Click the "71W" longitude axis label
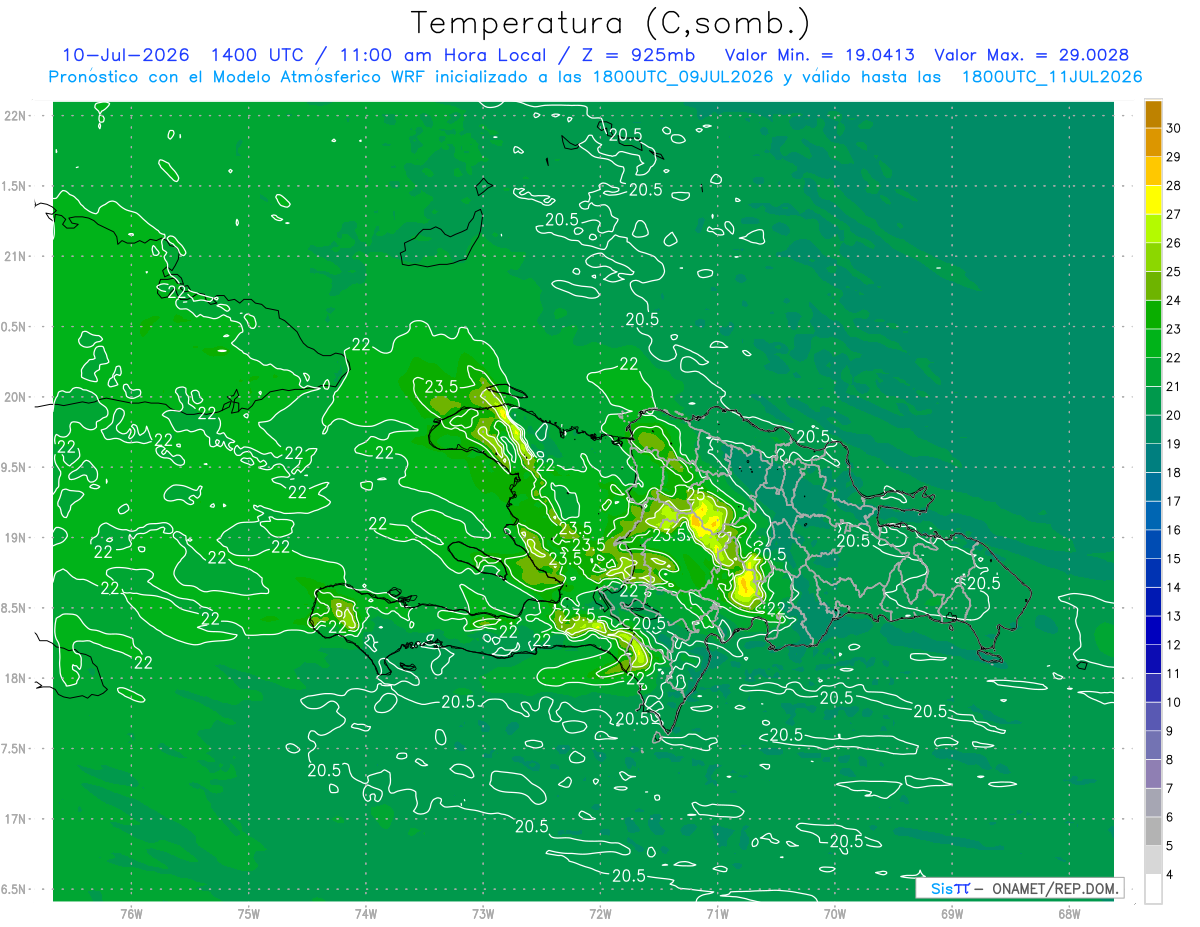 [717, 913]
